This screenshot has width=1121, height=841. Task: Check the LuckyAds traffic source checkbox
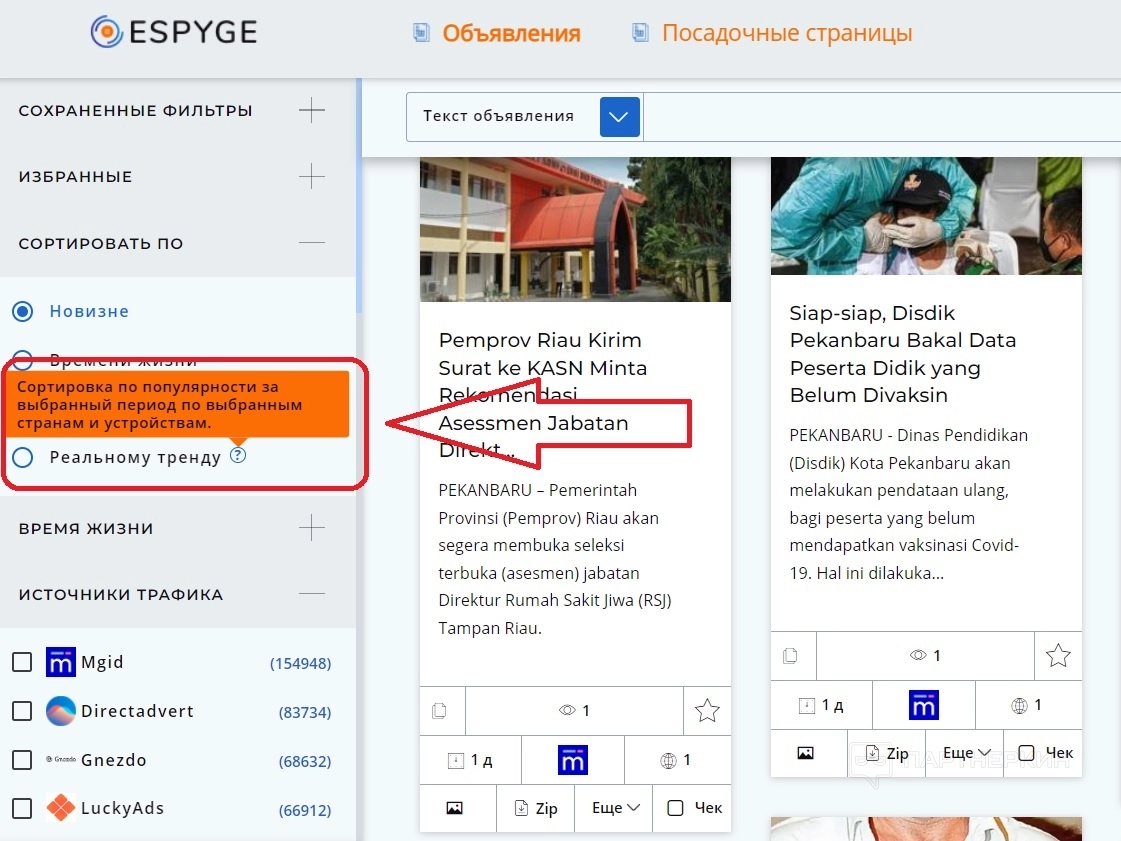pyautogui.click(x=22, y=809)
